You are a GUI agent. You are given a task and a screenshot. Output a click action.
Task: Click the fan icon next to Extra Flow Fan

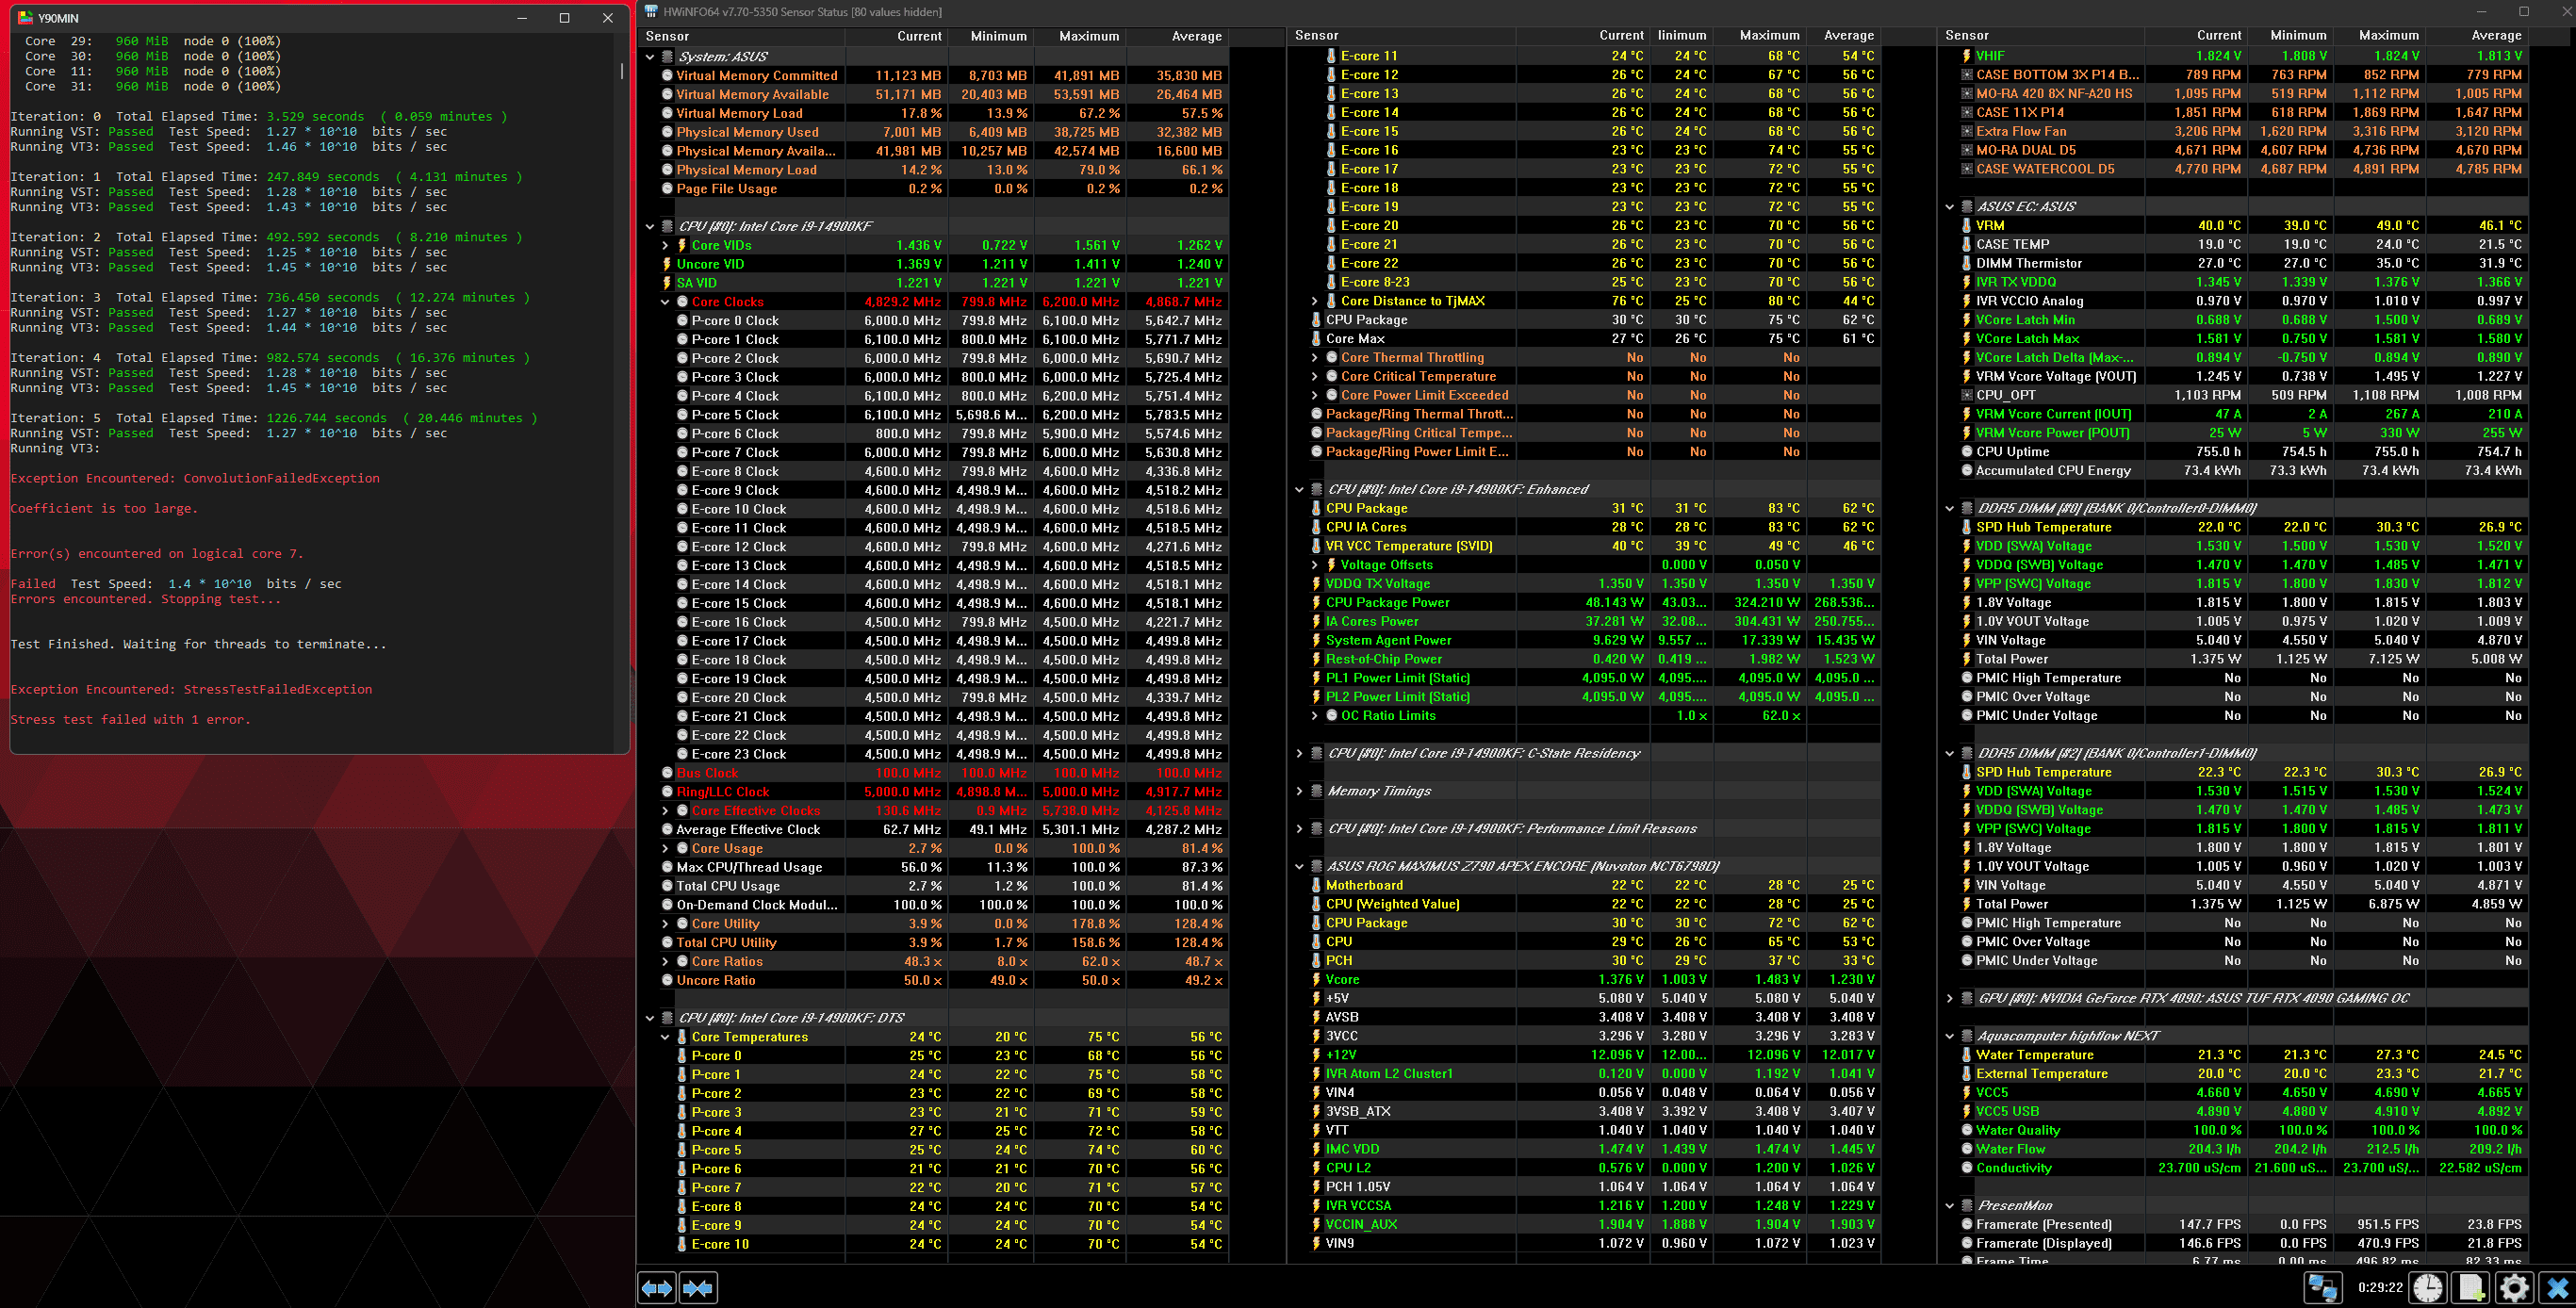1966,132
